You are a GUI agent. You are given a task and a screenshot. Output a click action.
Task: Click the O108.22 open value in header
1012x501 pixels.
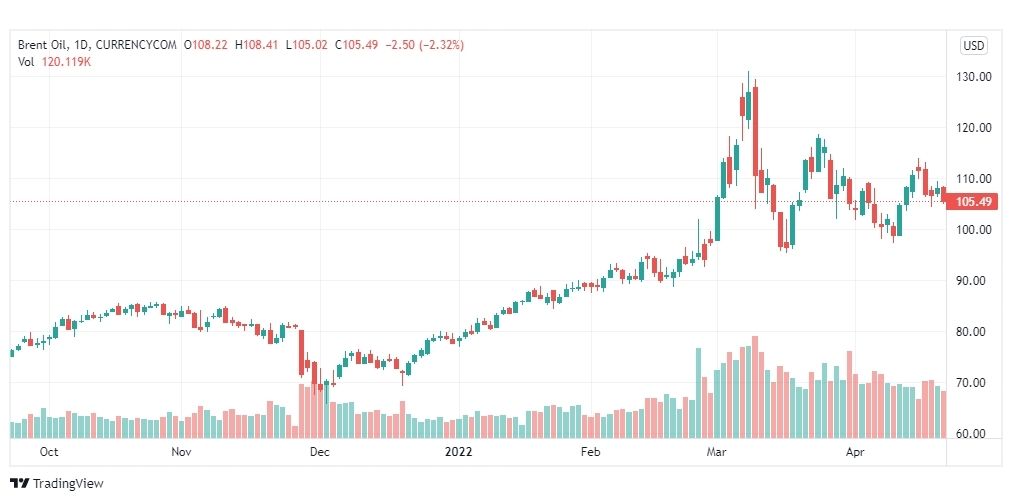[206, 45]
